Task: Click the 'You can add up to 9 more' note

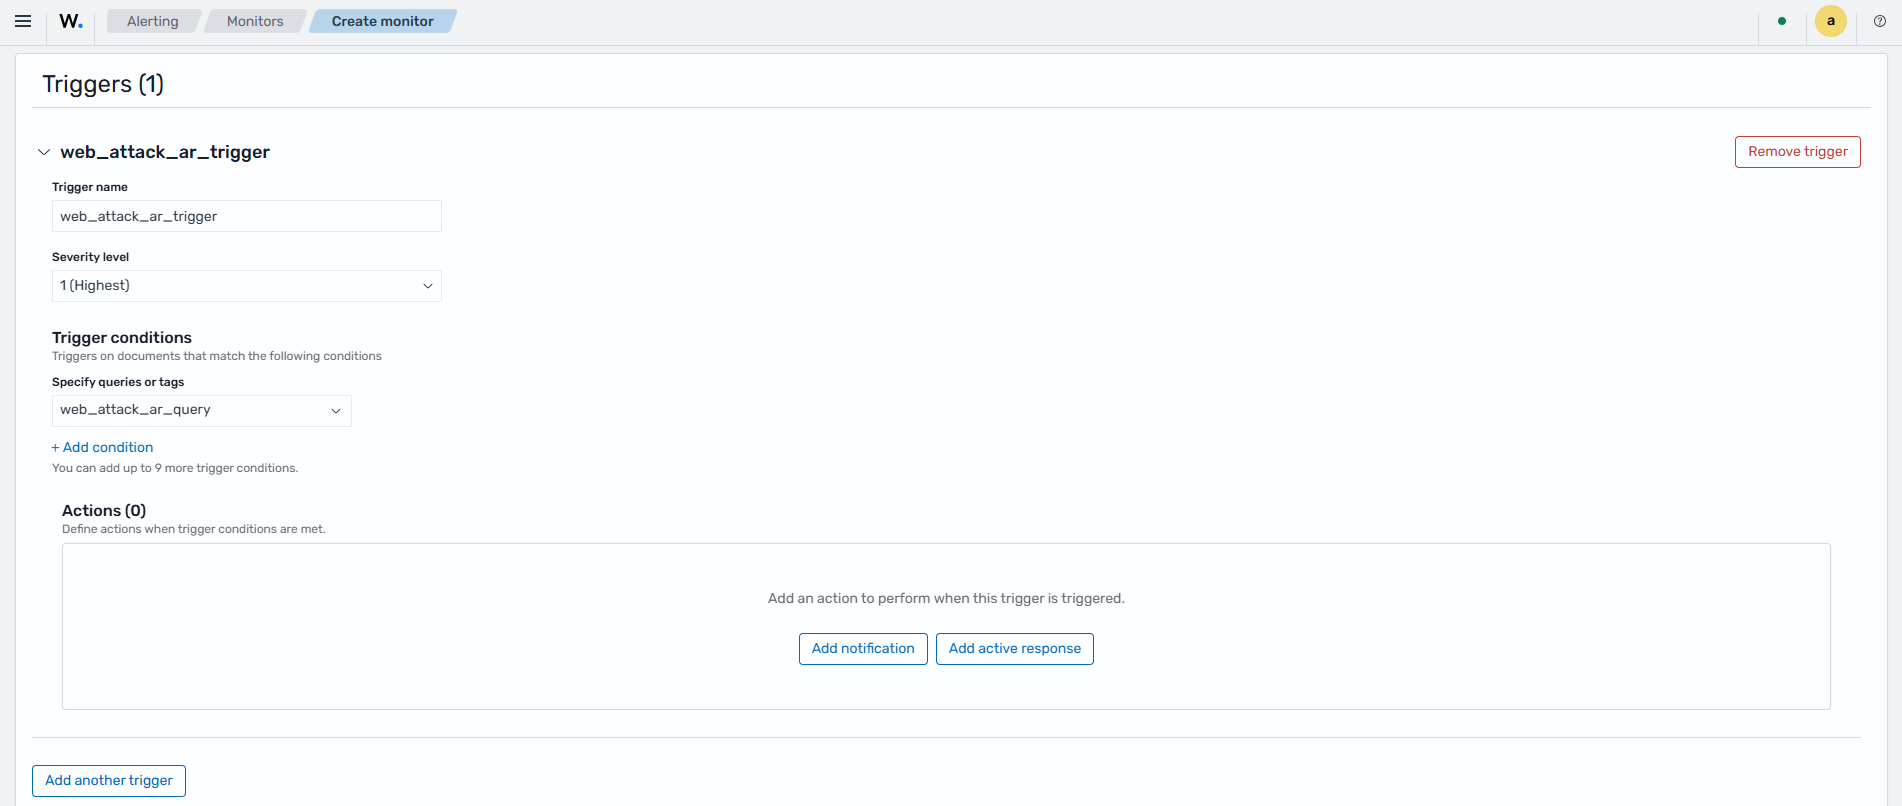Action: (x=175, y=468)
